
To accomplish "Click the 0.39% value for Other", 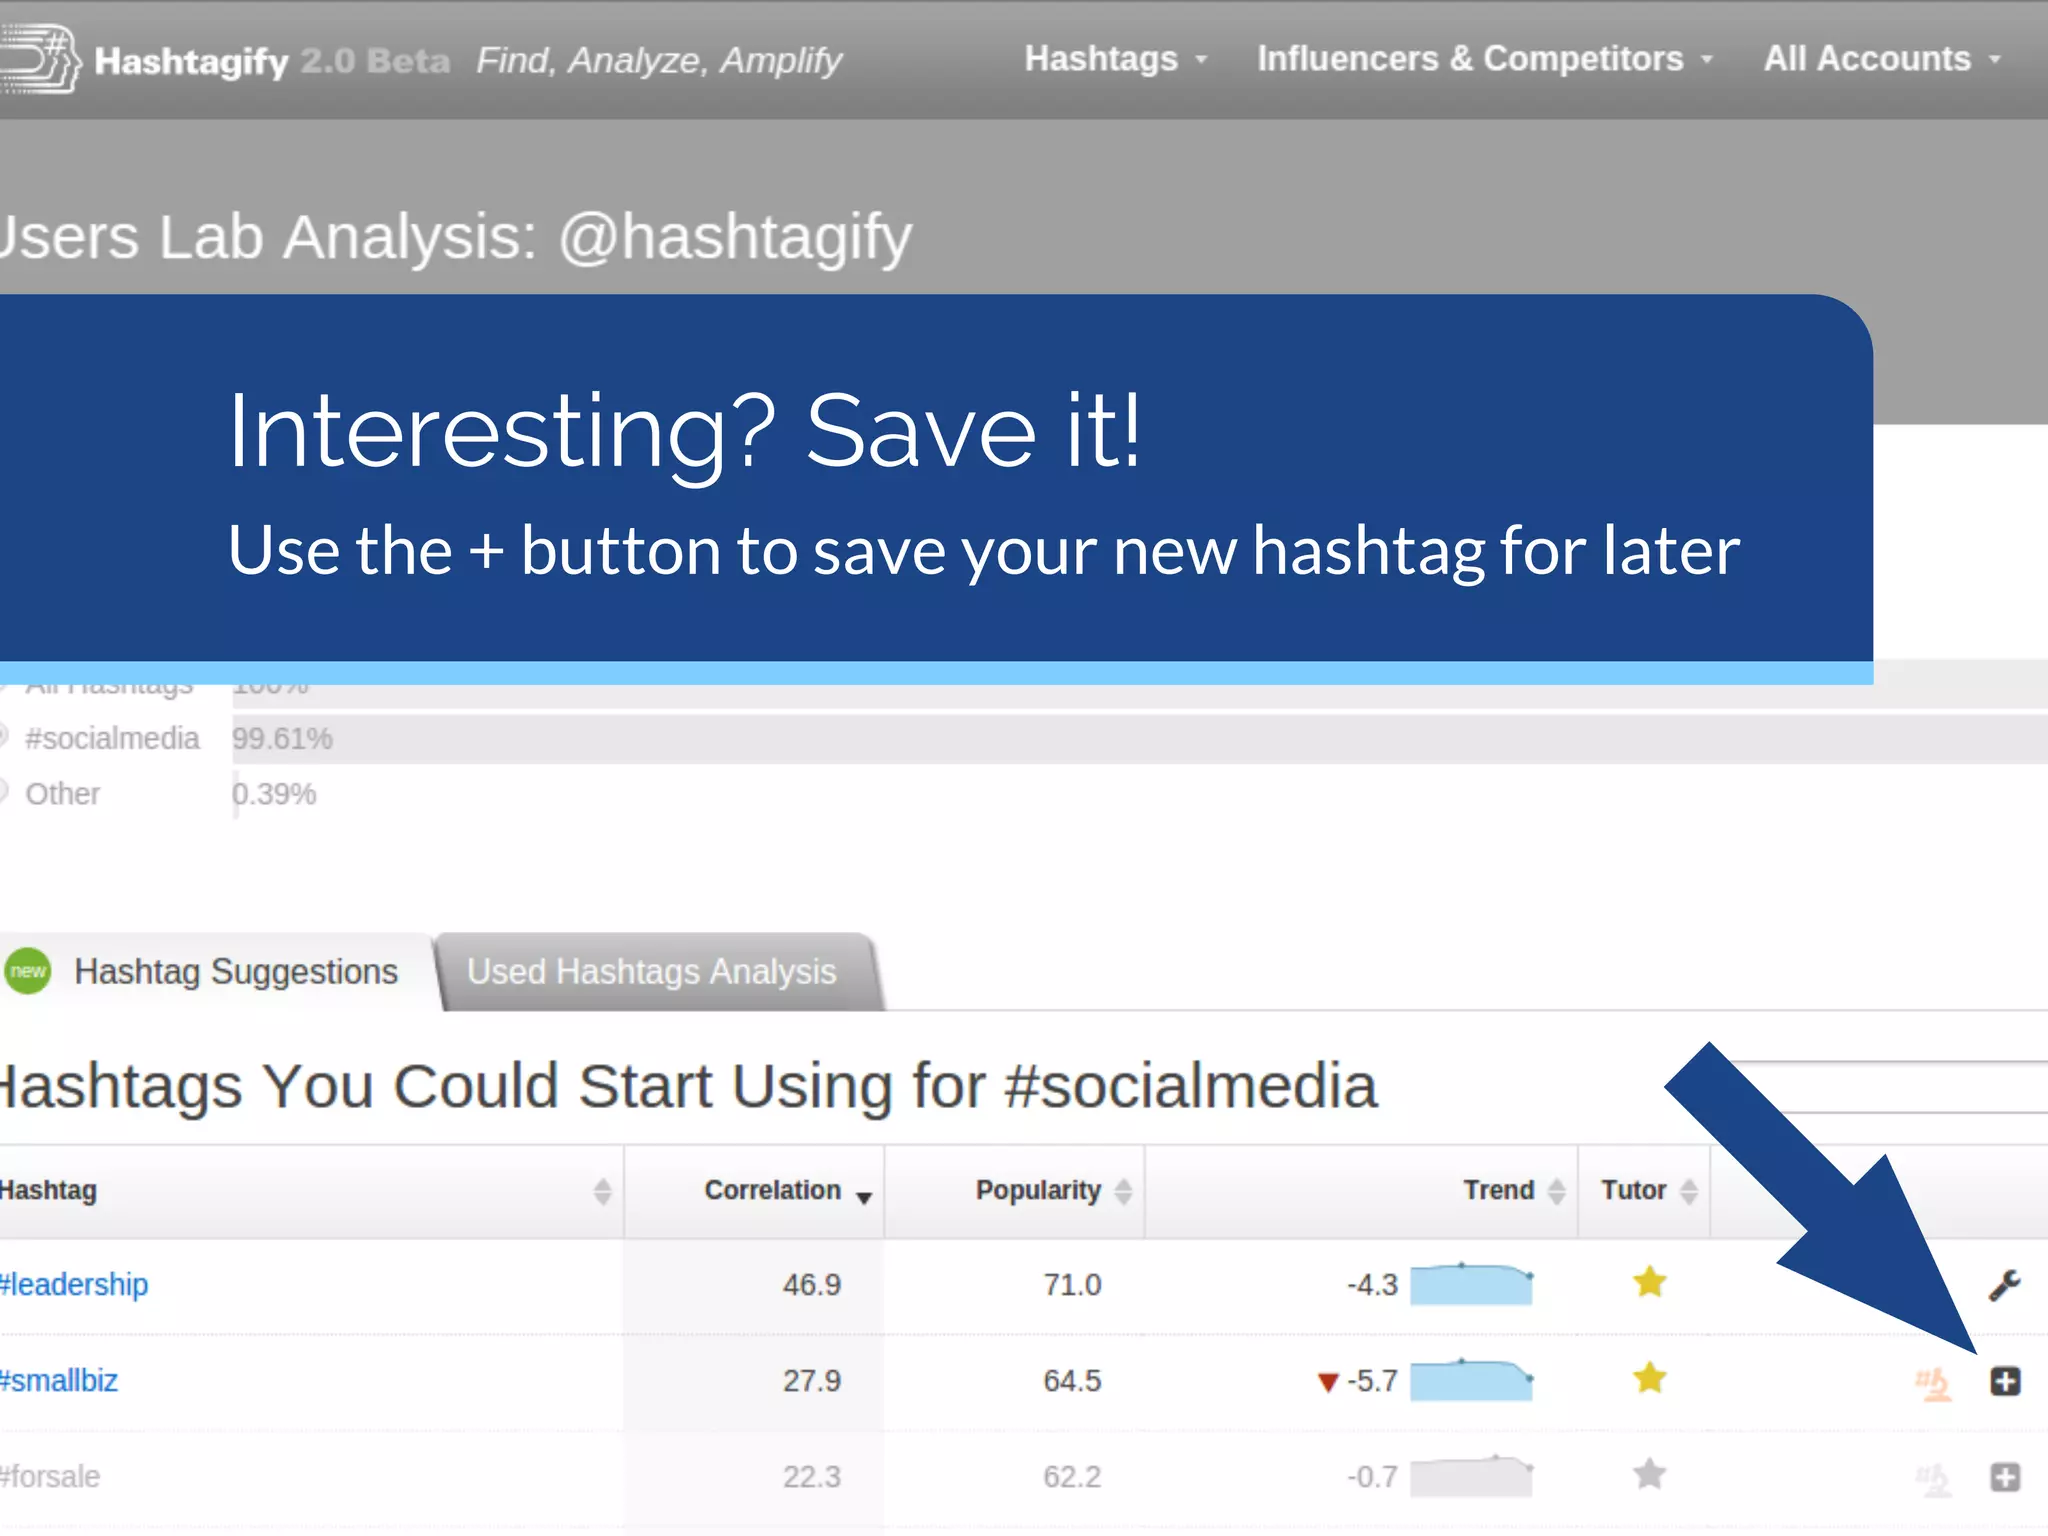I will tap(275, 794).
